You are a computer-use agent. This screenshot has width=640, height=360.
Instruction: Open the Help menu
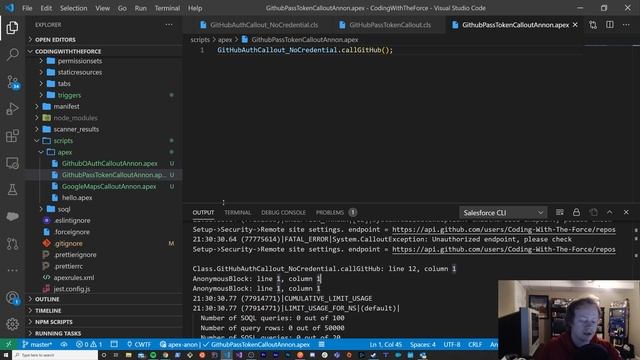click(x=195, y=8)
